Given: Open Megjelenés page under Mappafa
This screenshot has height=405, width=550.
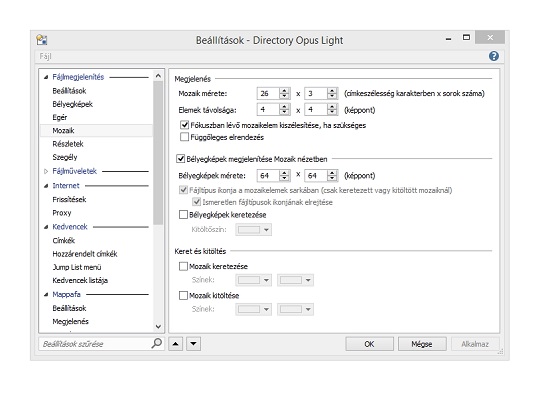Looking at the screenshot, I should pyautogui.click(x=71, y=322).
